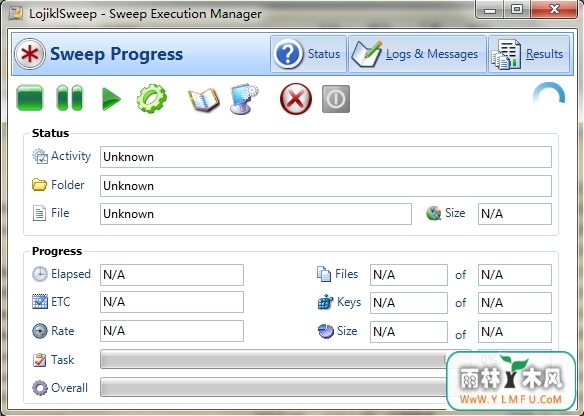Viewport: 584px width, 416px height.
Task: Click the yellow Folder icon
Action: tap(39, 185)
